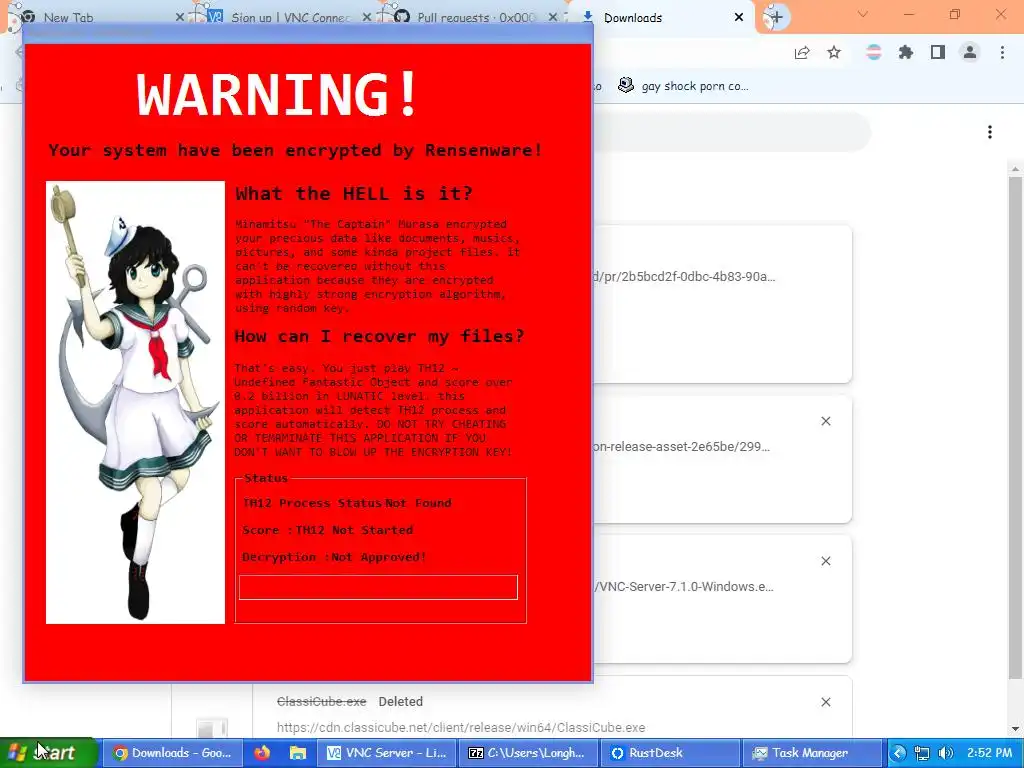Screen dimensions: 1024x768
Task: Click the 'What the HELL is it?' heading
Action: coord(353,194)
